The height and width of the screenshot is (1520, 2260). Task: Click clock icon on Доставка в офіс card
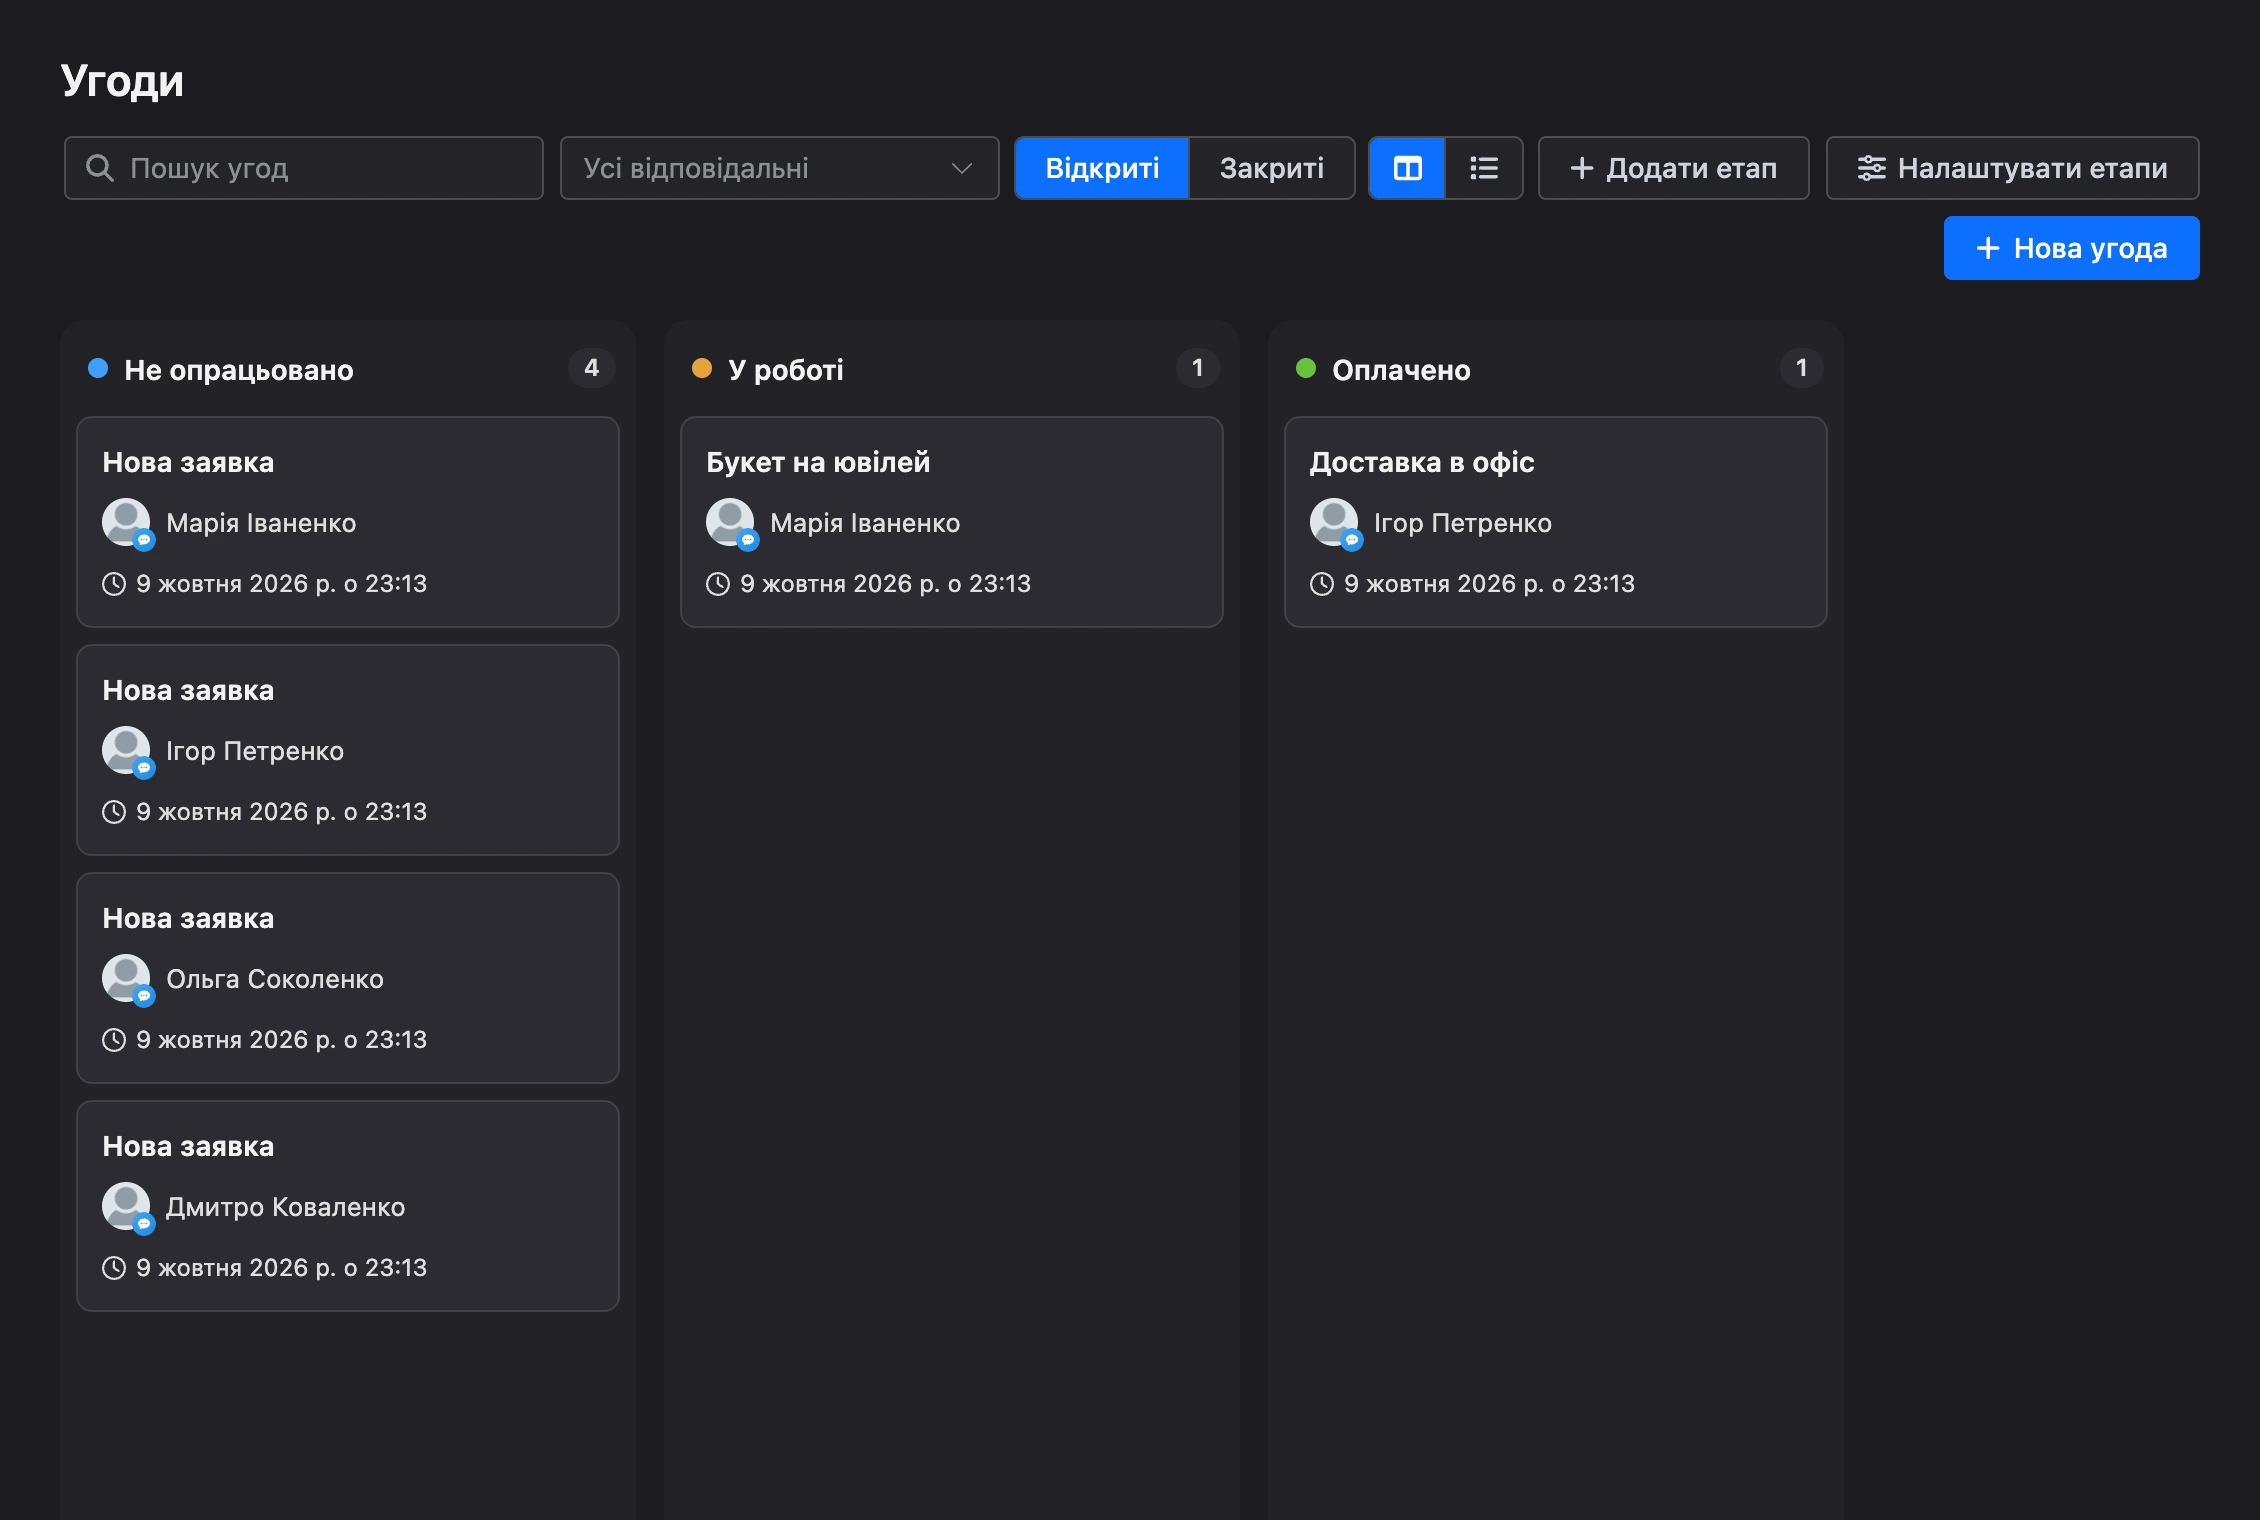(x=1322, y=584)
